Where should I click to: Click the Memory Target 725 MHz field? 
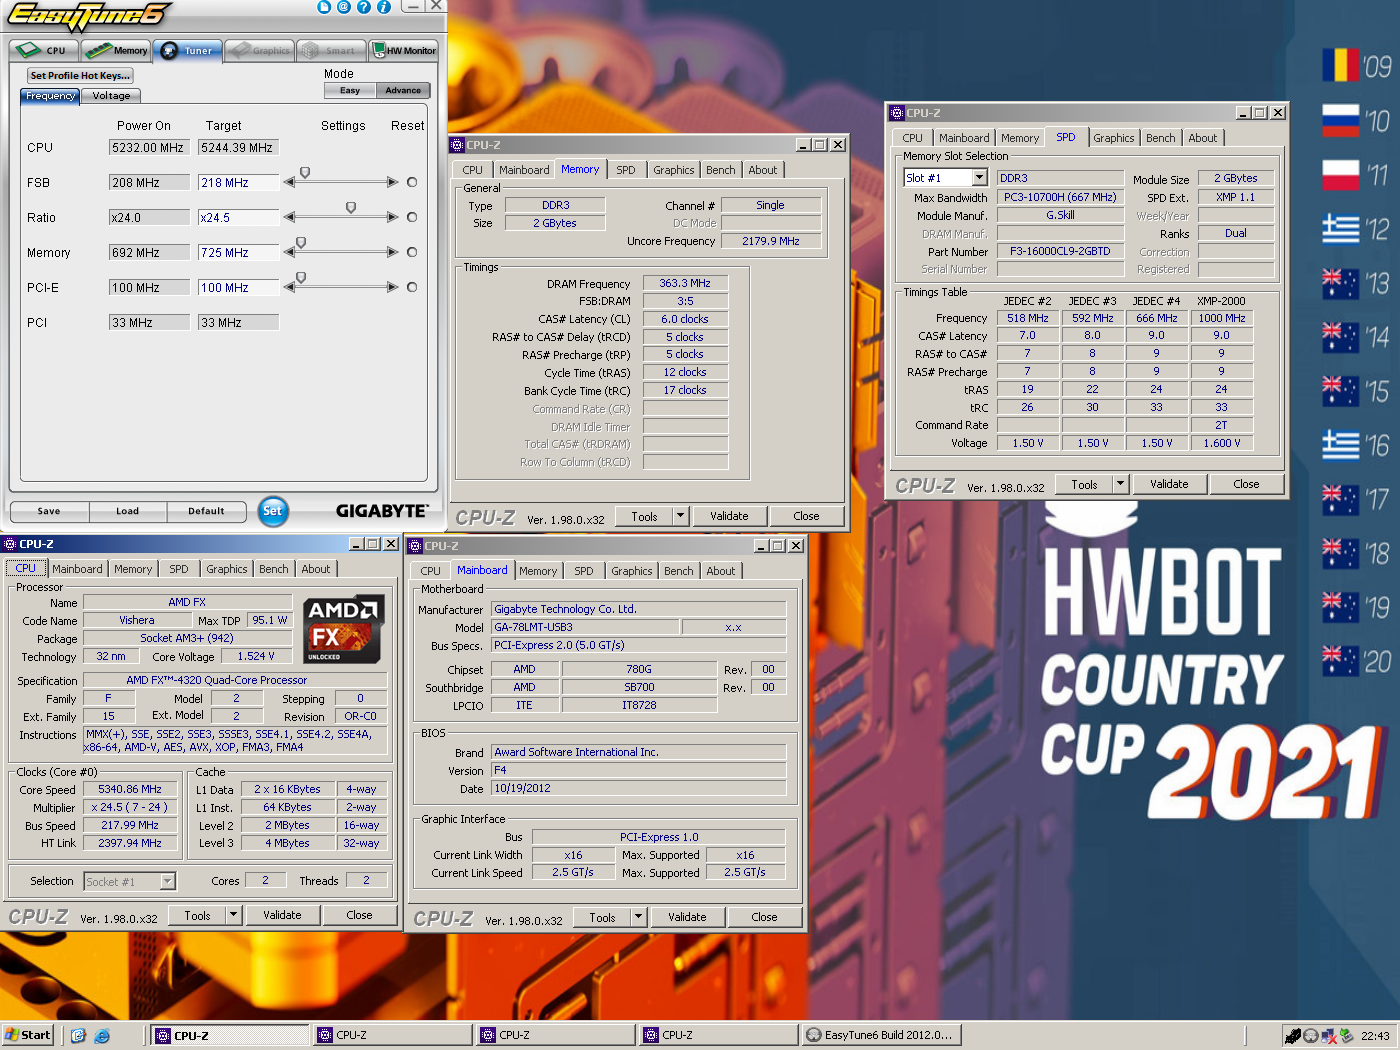point(238,253)
